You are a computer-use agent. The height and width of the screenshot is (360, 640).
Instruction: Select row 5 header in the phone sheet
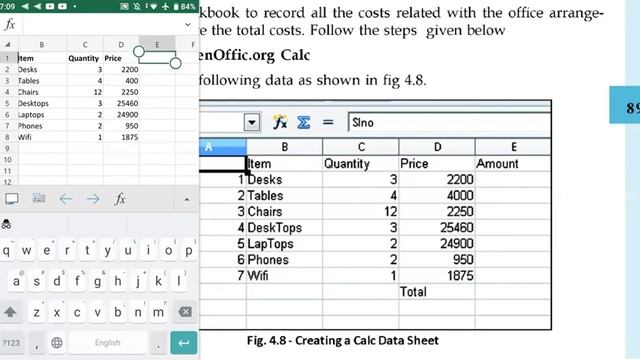7,103
